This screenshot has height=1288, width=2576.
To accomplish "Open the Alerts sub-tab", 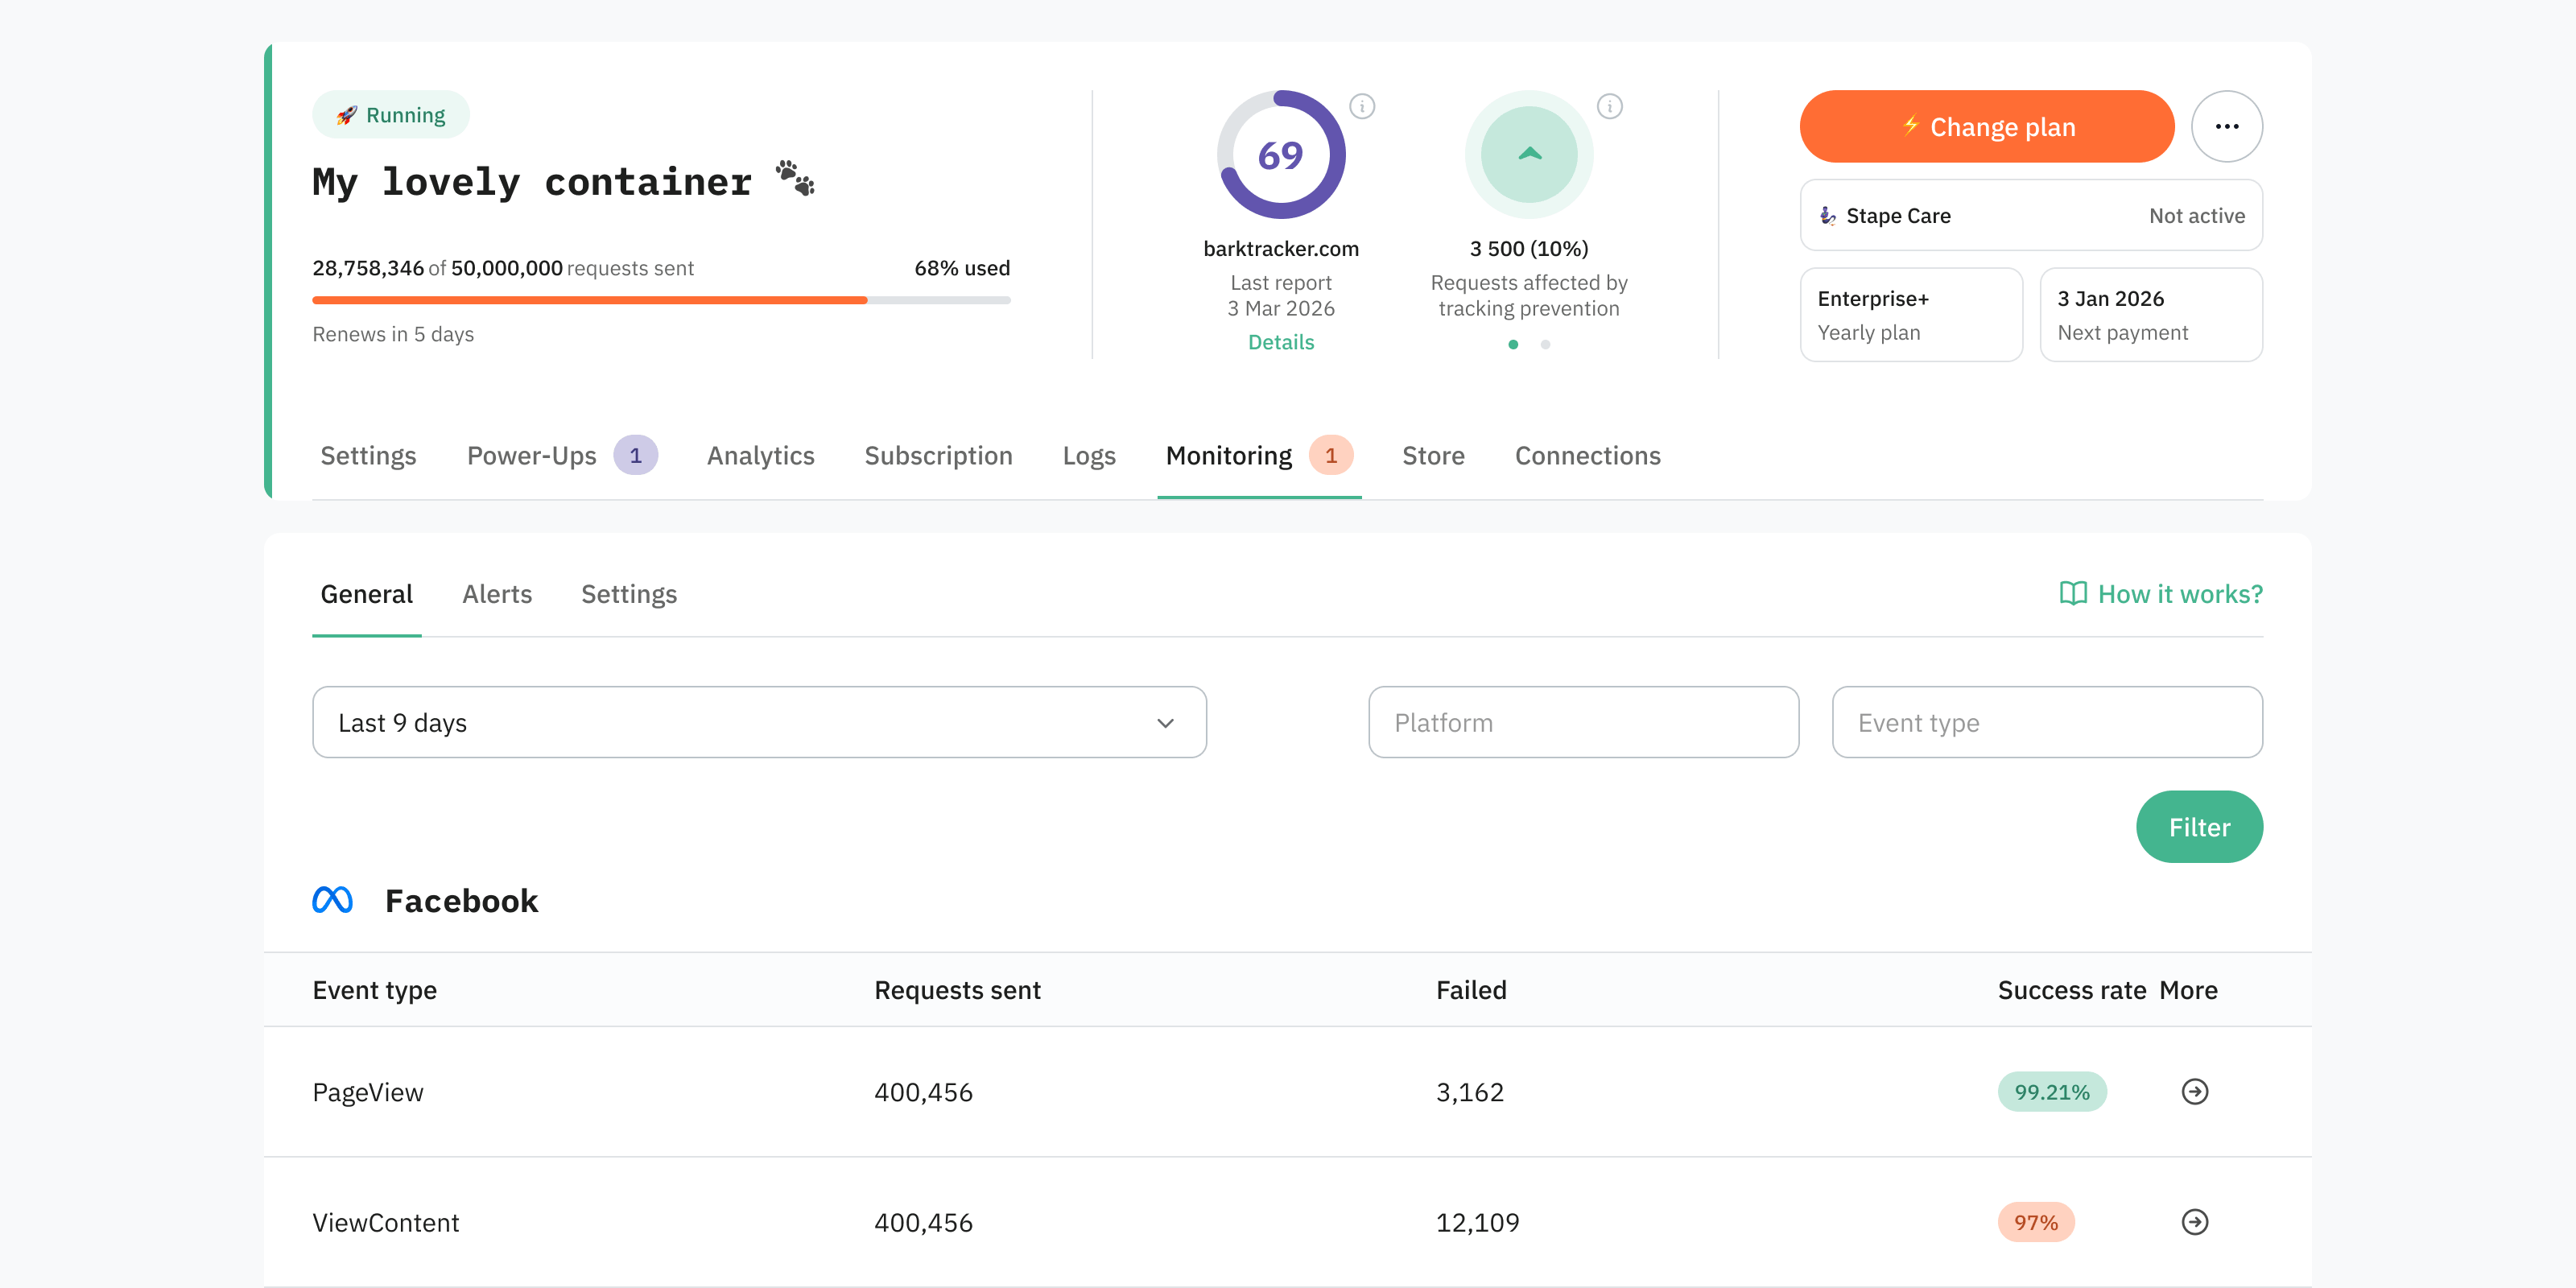I will click(x=496, y=594).
